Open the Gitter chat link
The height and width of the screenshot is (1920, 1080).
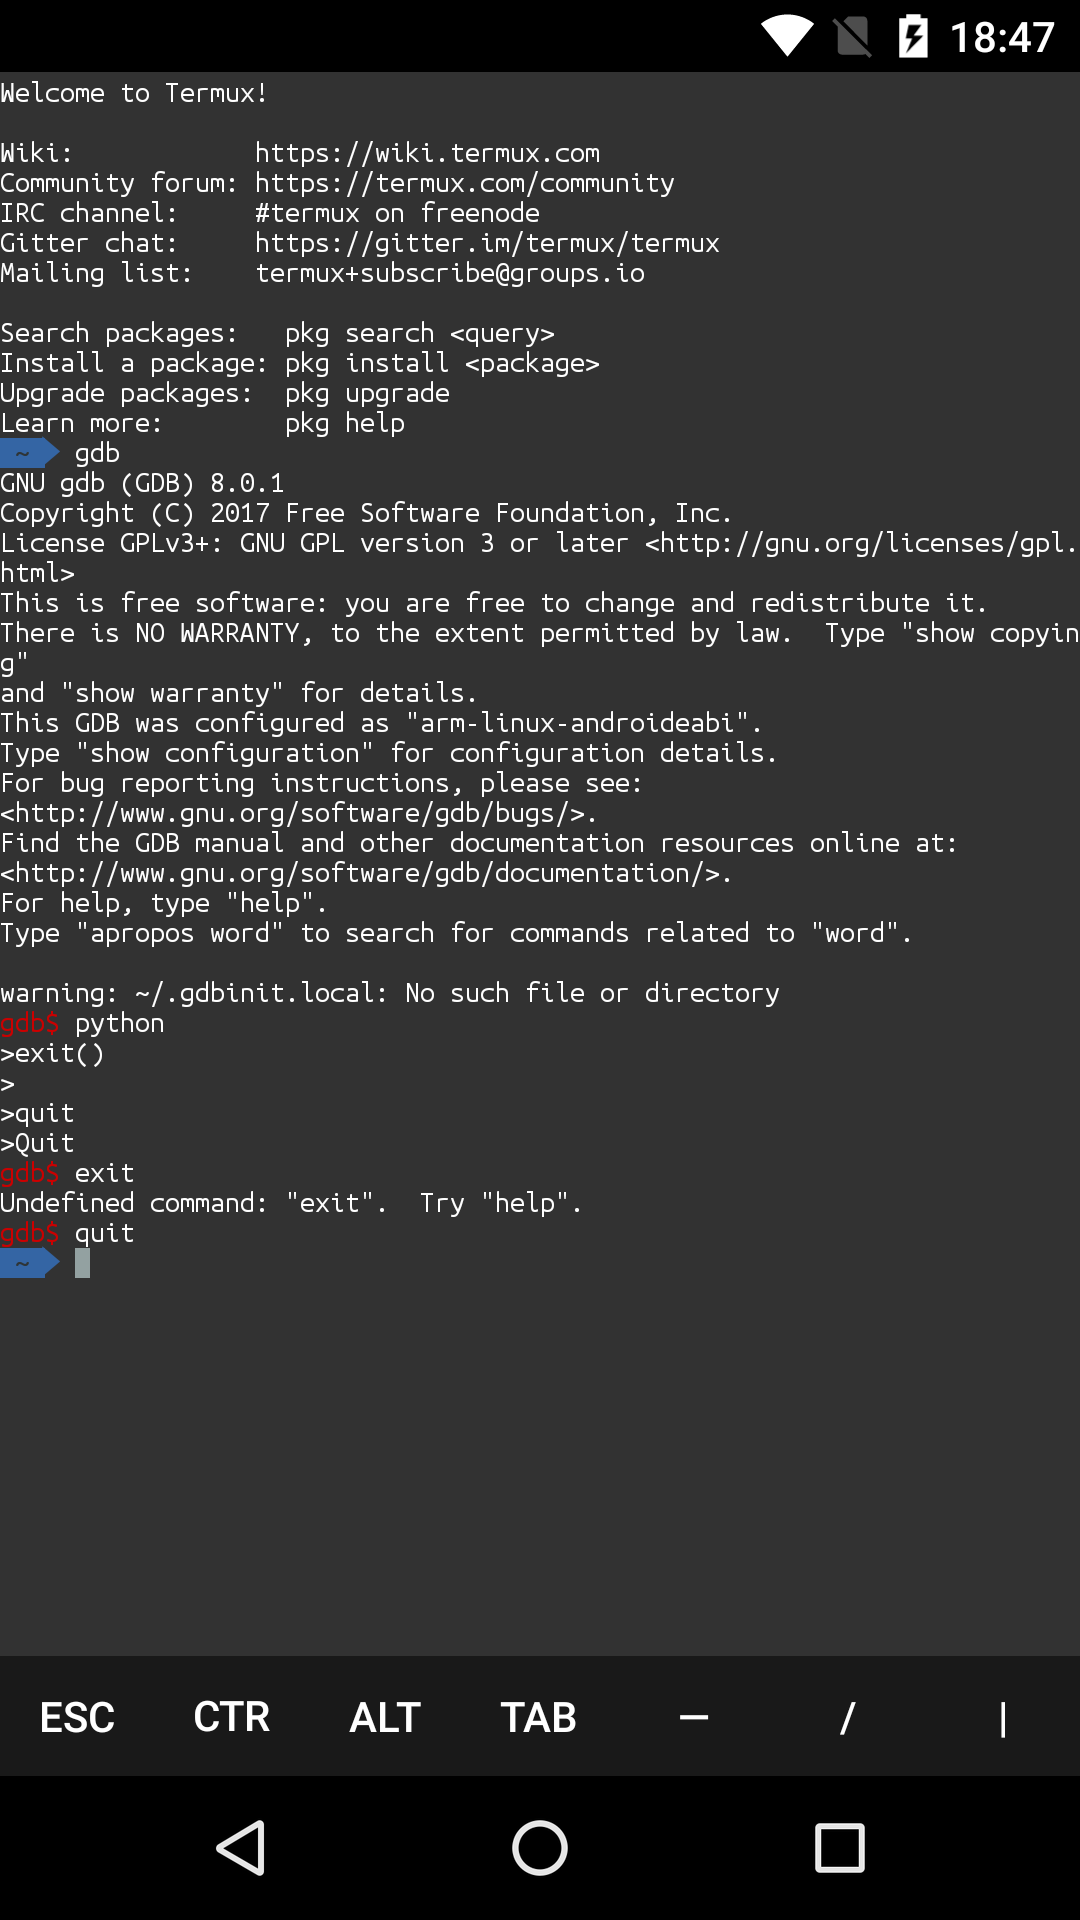[487, 242]
